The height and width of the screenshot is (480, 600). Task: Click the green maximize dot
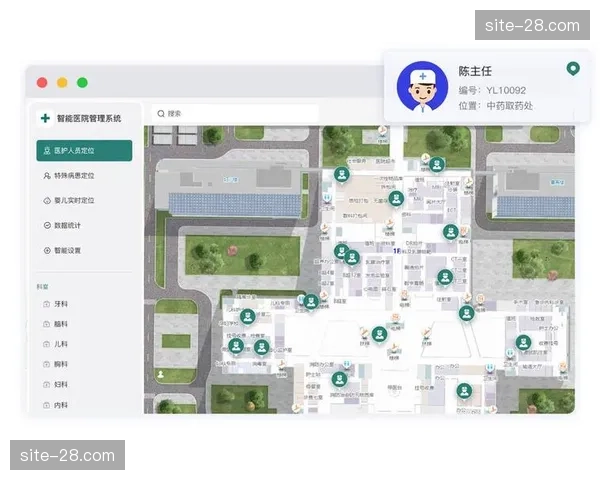(x=82, y=83)
